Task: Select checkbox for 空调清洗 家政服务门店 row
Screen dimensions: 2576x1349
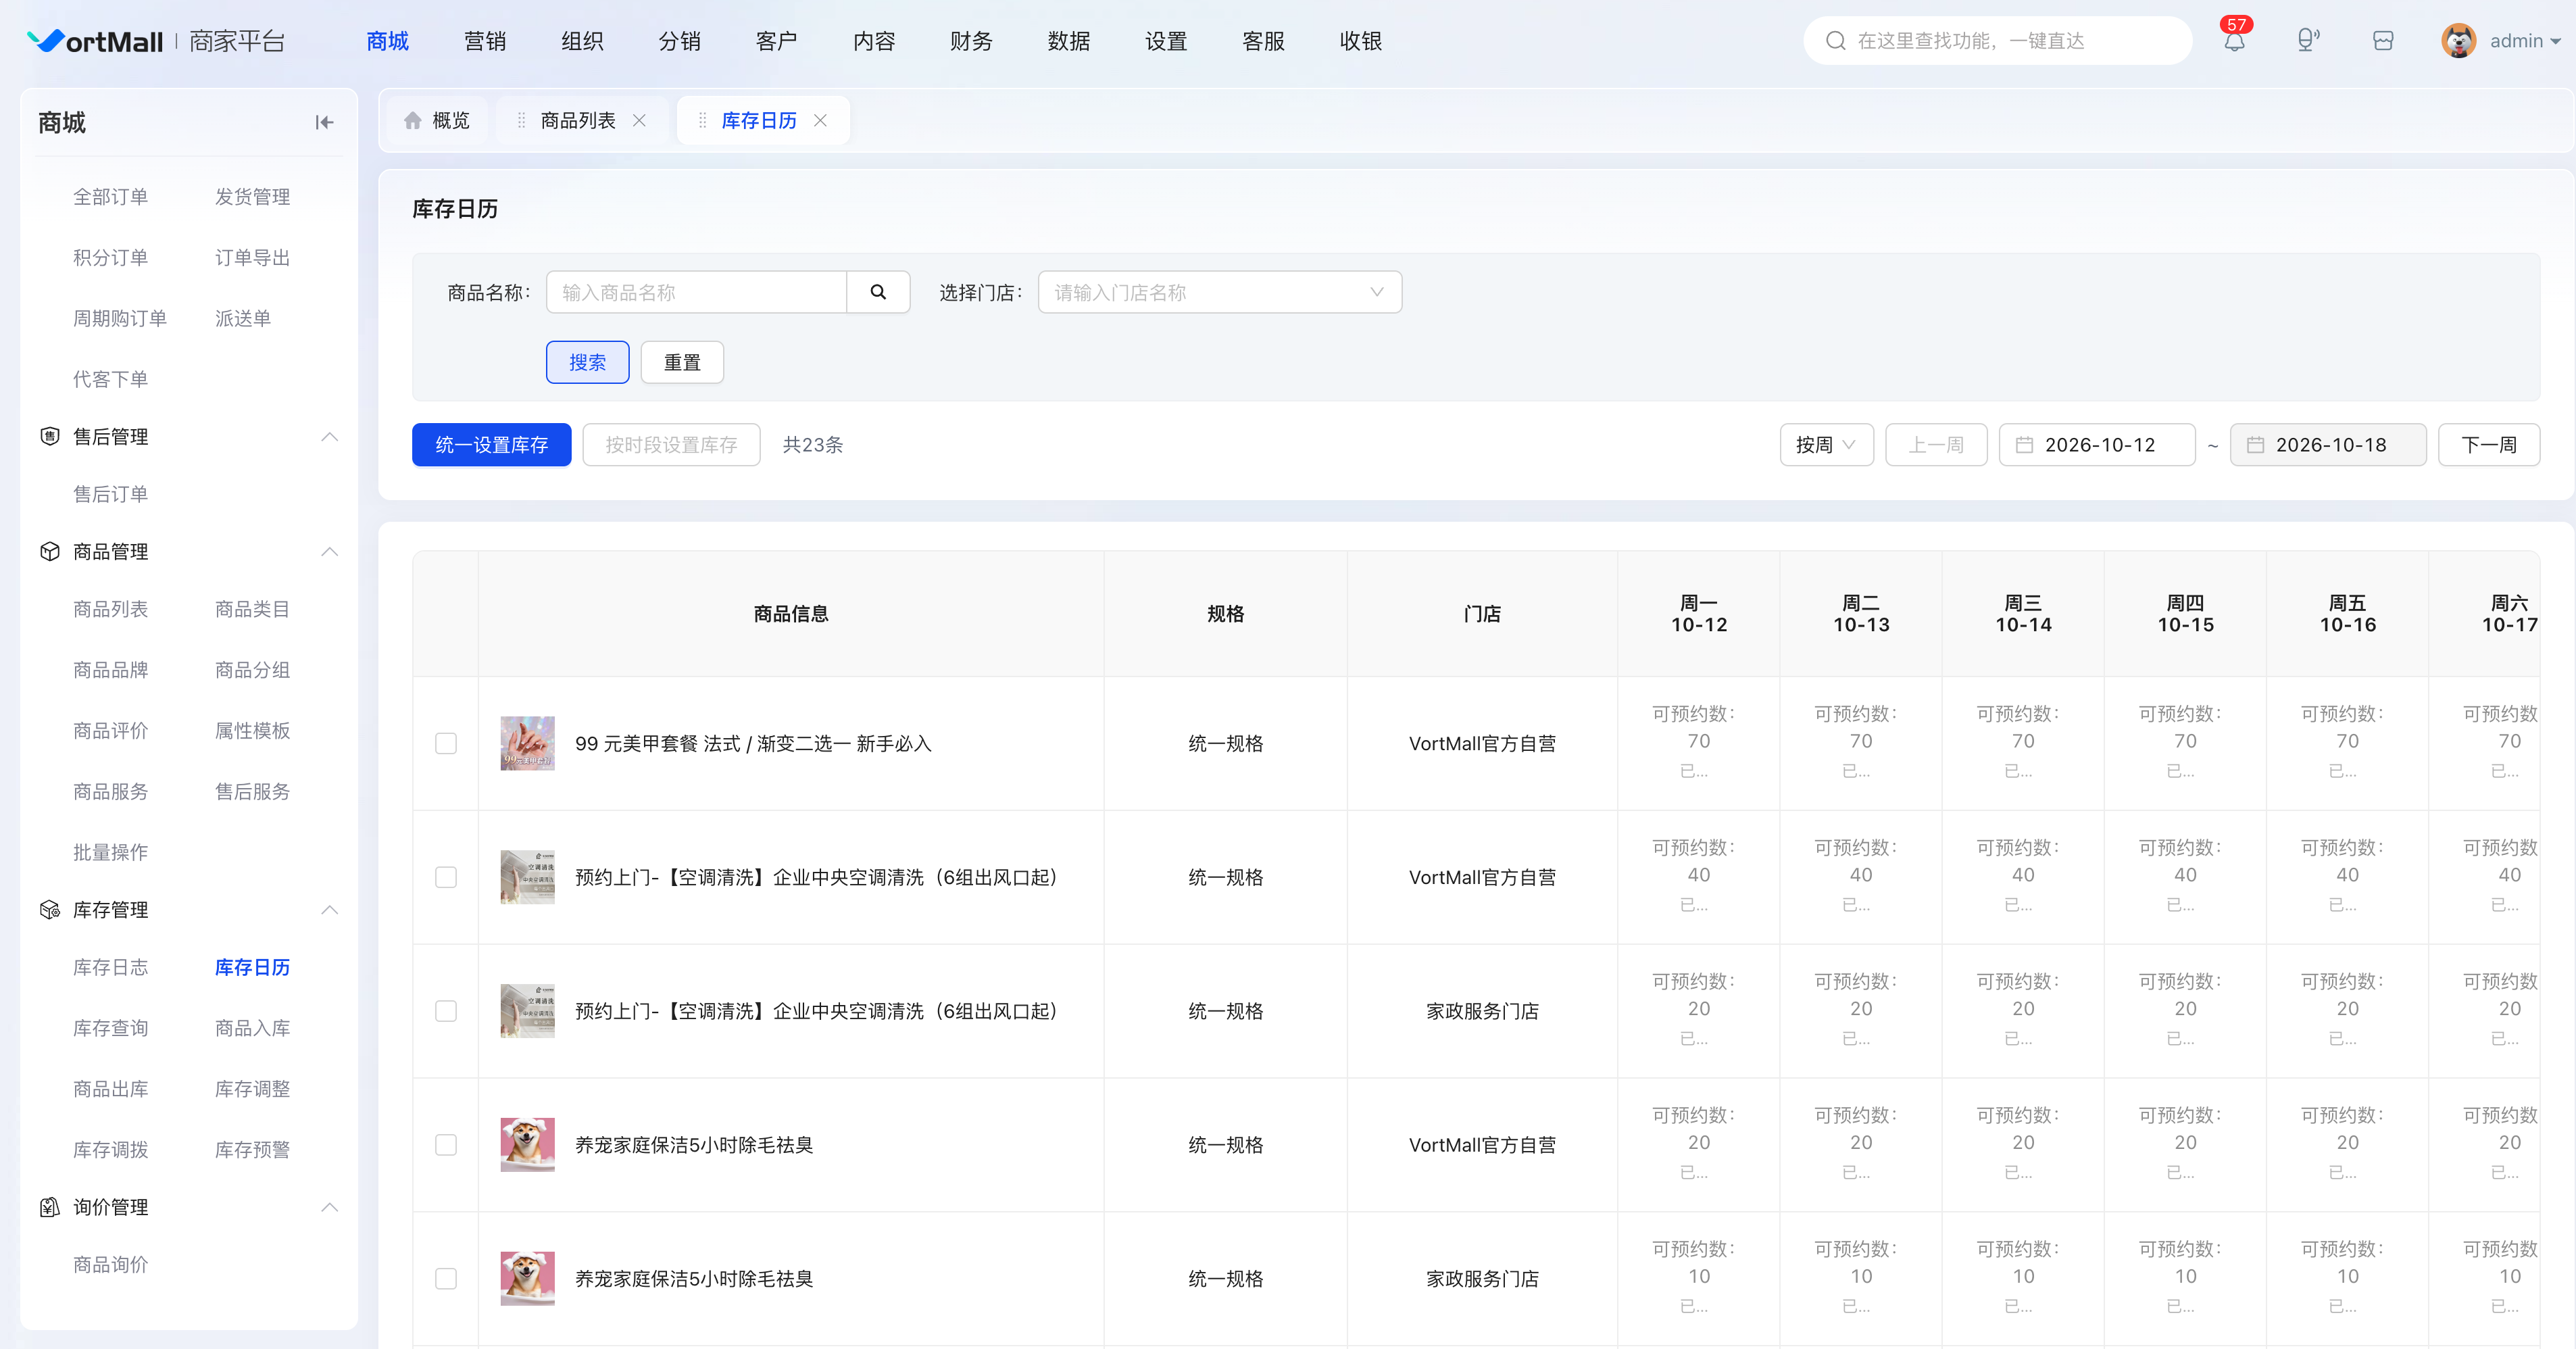Action: click(x=446, y=1011)
